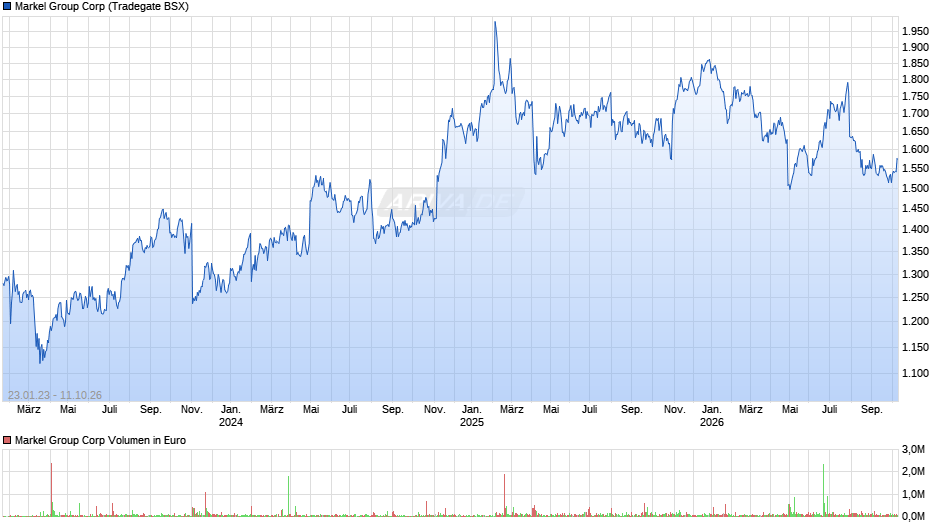The height and width of the screenshot is (526, 940).
Task: Click the 'Markel Group Corp Volumen in Euro' label
Action: point(100,440)
